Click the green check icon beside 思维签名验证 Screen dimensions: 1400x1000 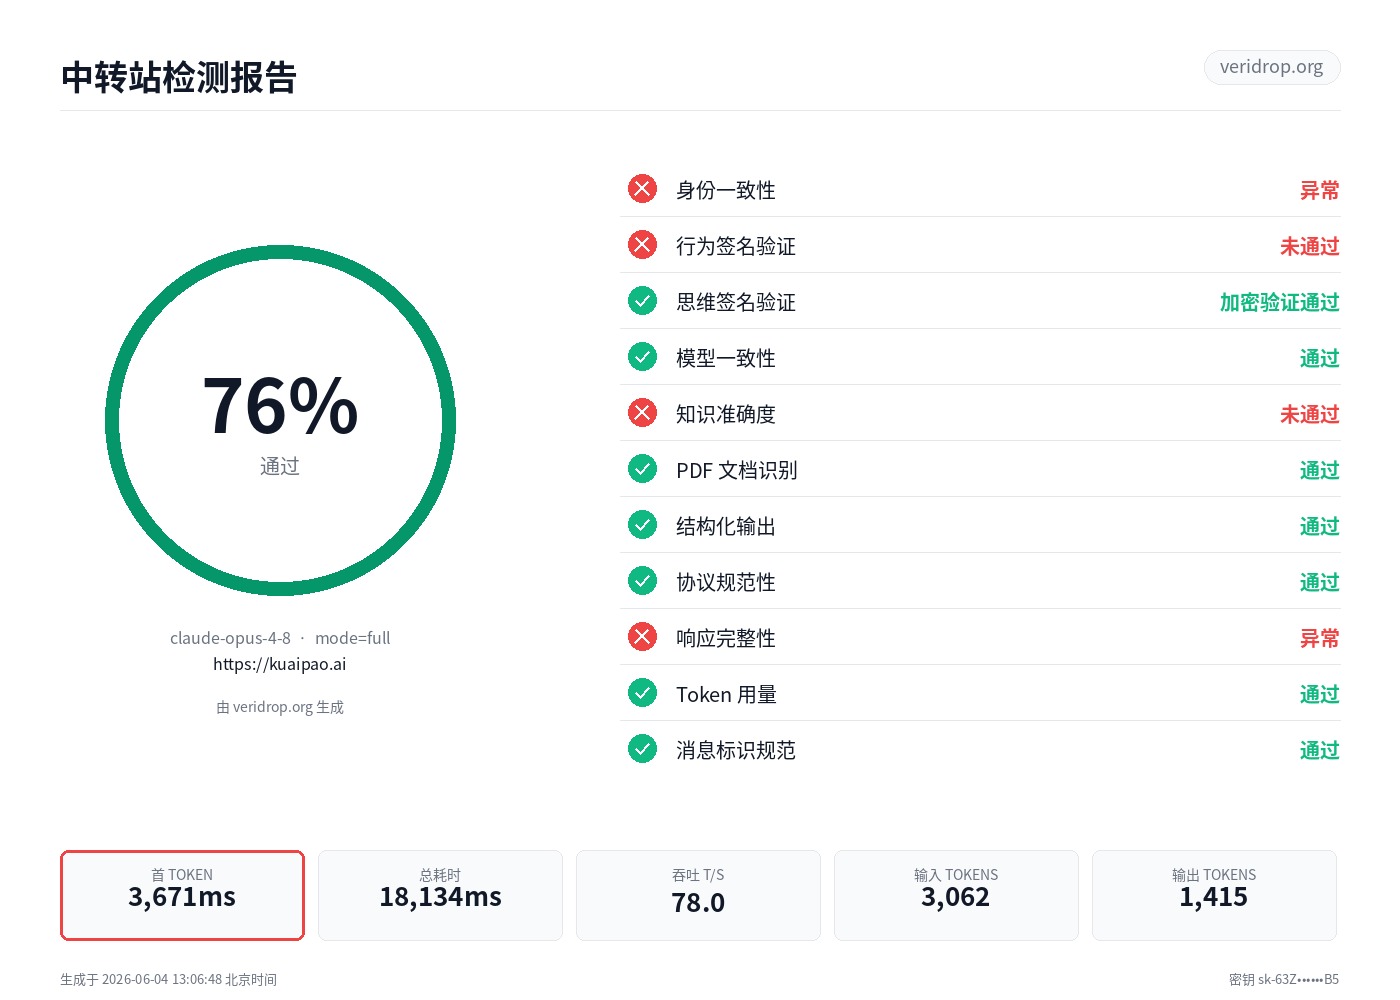(x=642, y=301)
